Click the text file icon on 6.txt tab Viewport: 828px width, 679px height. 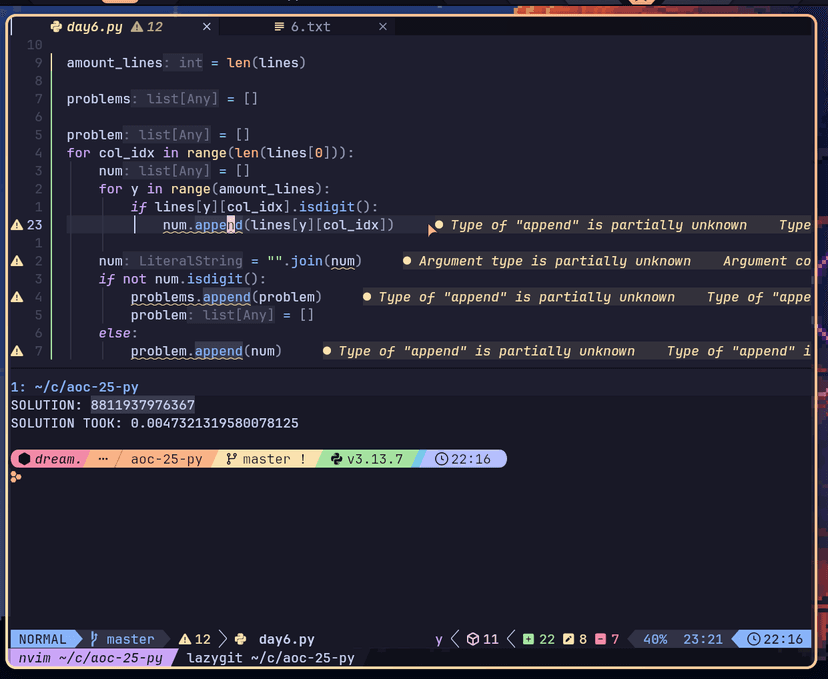click(279, 27)
